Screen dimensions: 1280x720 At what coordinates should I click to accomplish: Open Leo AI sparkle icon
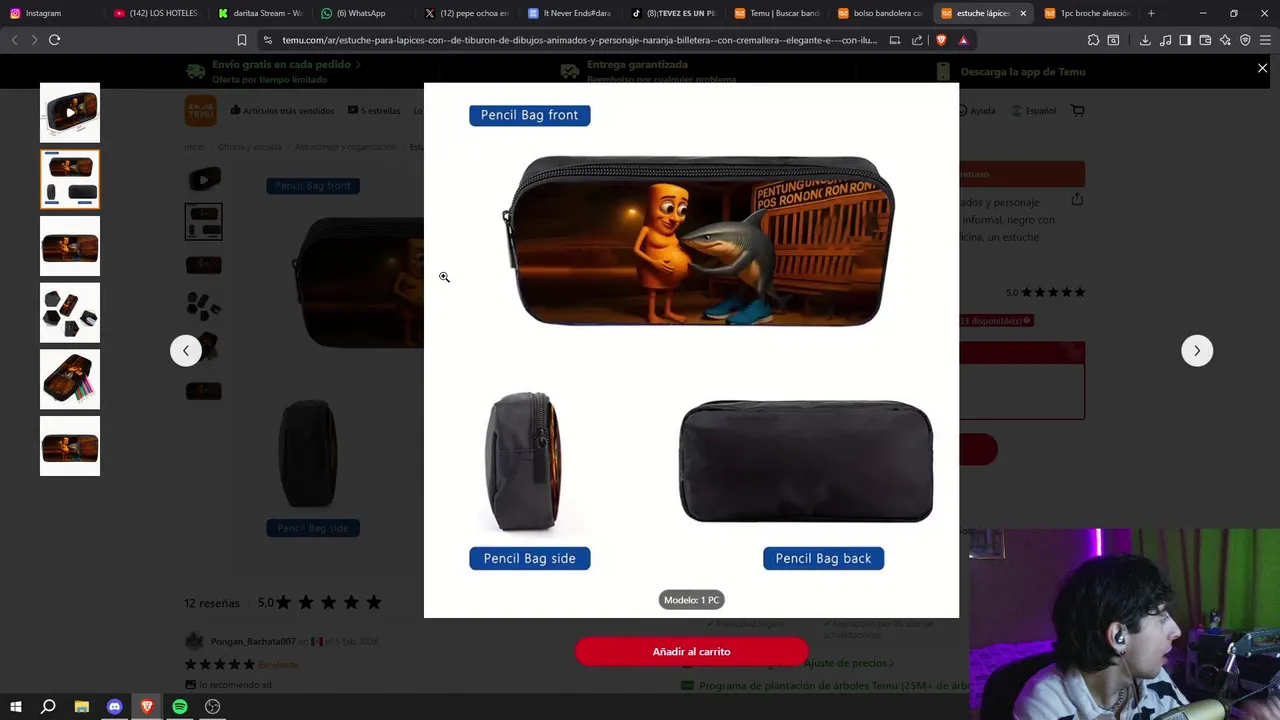click(1225, 40)
